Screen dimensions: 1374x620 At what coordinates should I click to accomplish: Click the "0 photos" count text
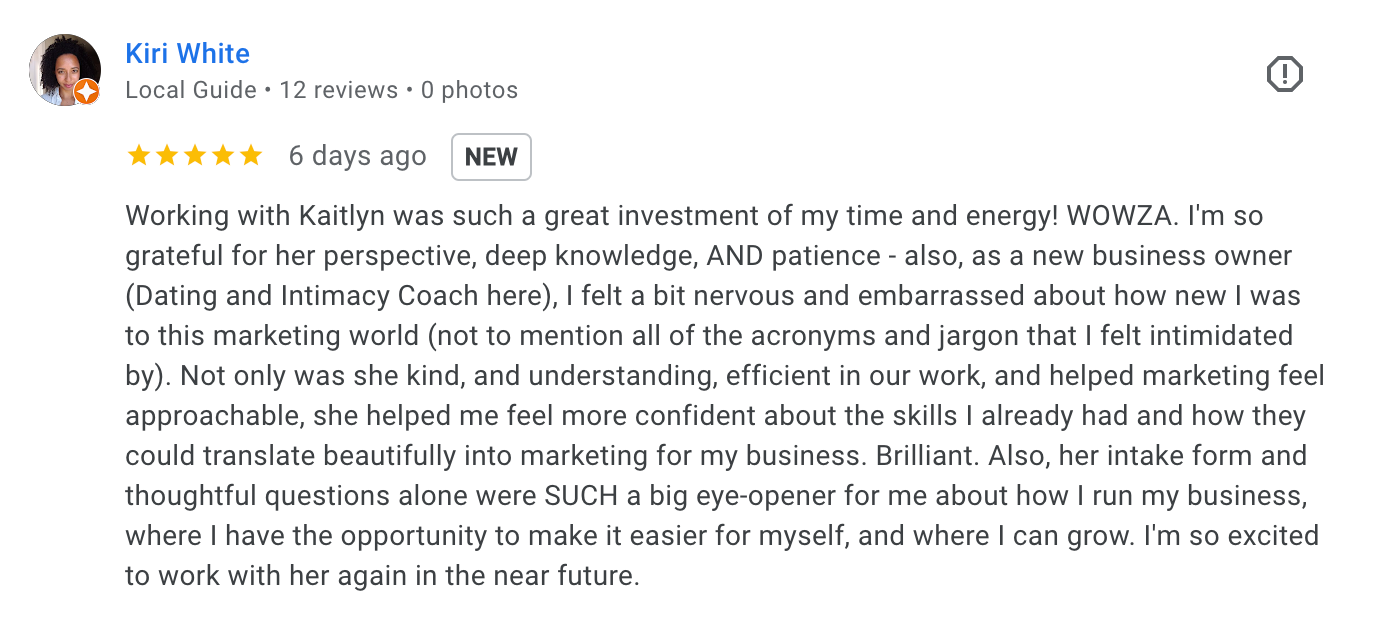click(469, 90)
